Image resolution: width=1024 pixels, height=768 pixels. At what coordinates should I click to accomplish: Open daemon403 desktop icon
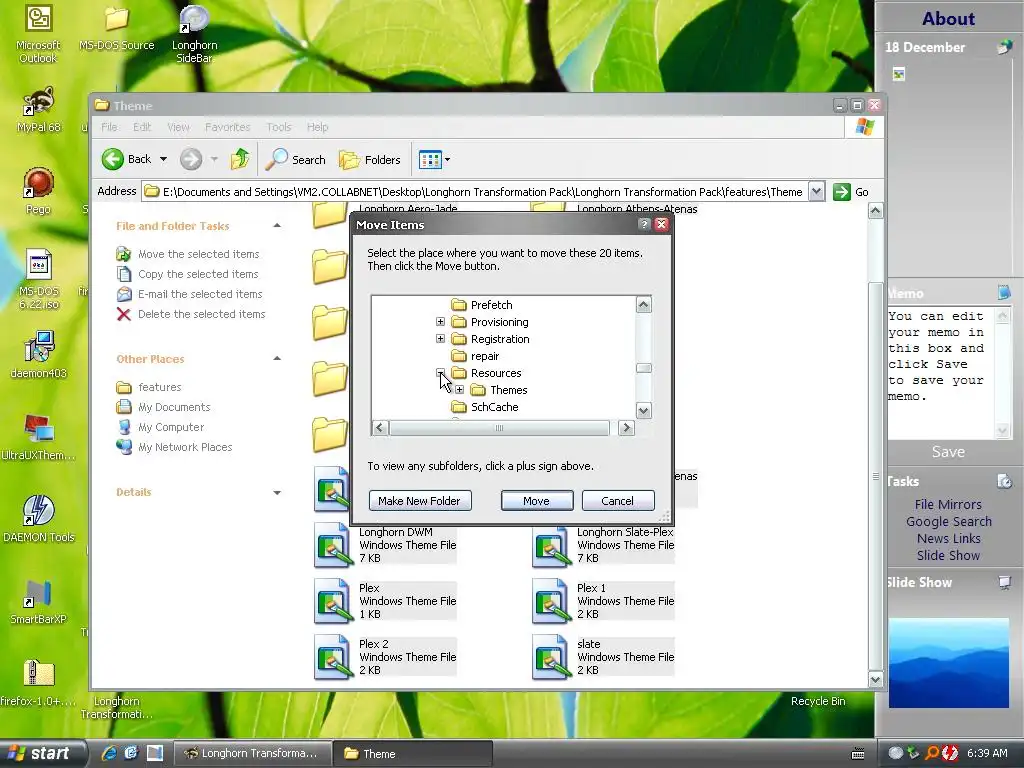coord(39,355)
